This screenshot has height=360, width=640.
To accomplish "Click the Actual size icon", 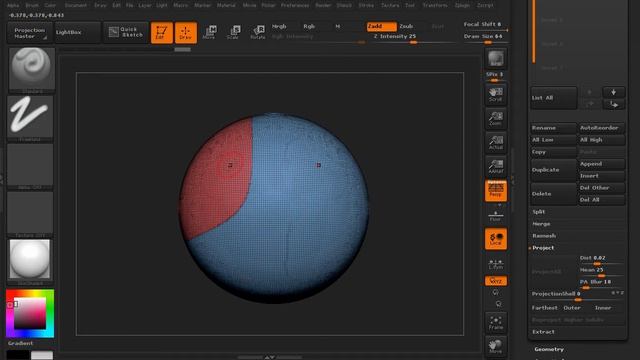I will (x=496, y=142).
